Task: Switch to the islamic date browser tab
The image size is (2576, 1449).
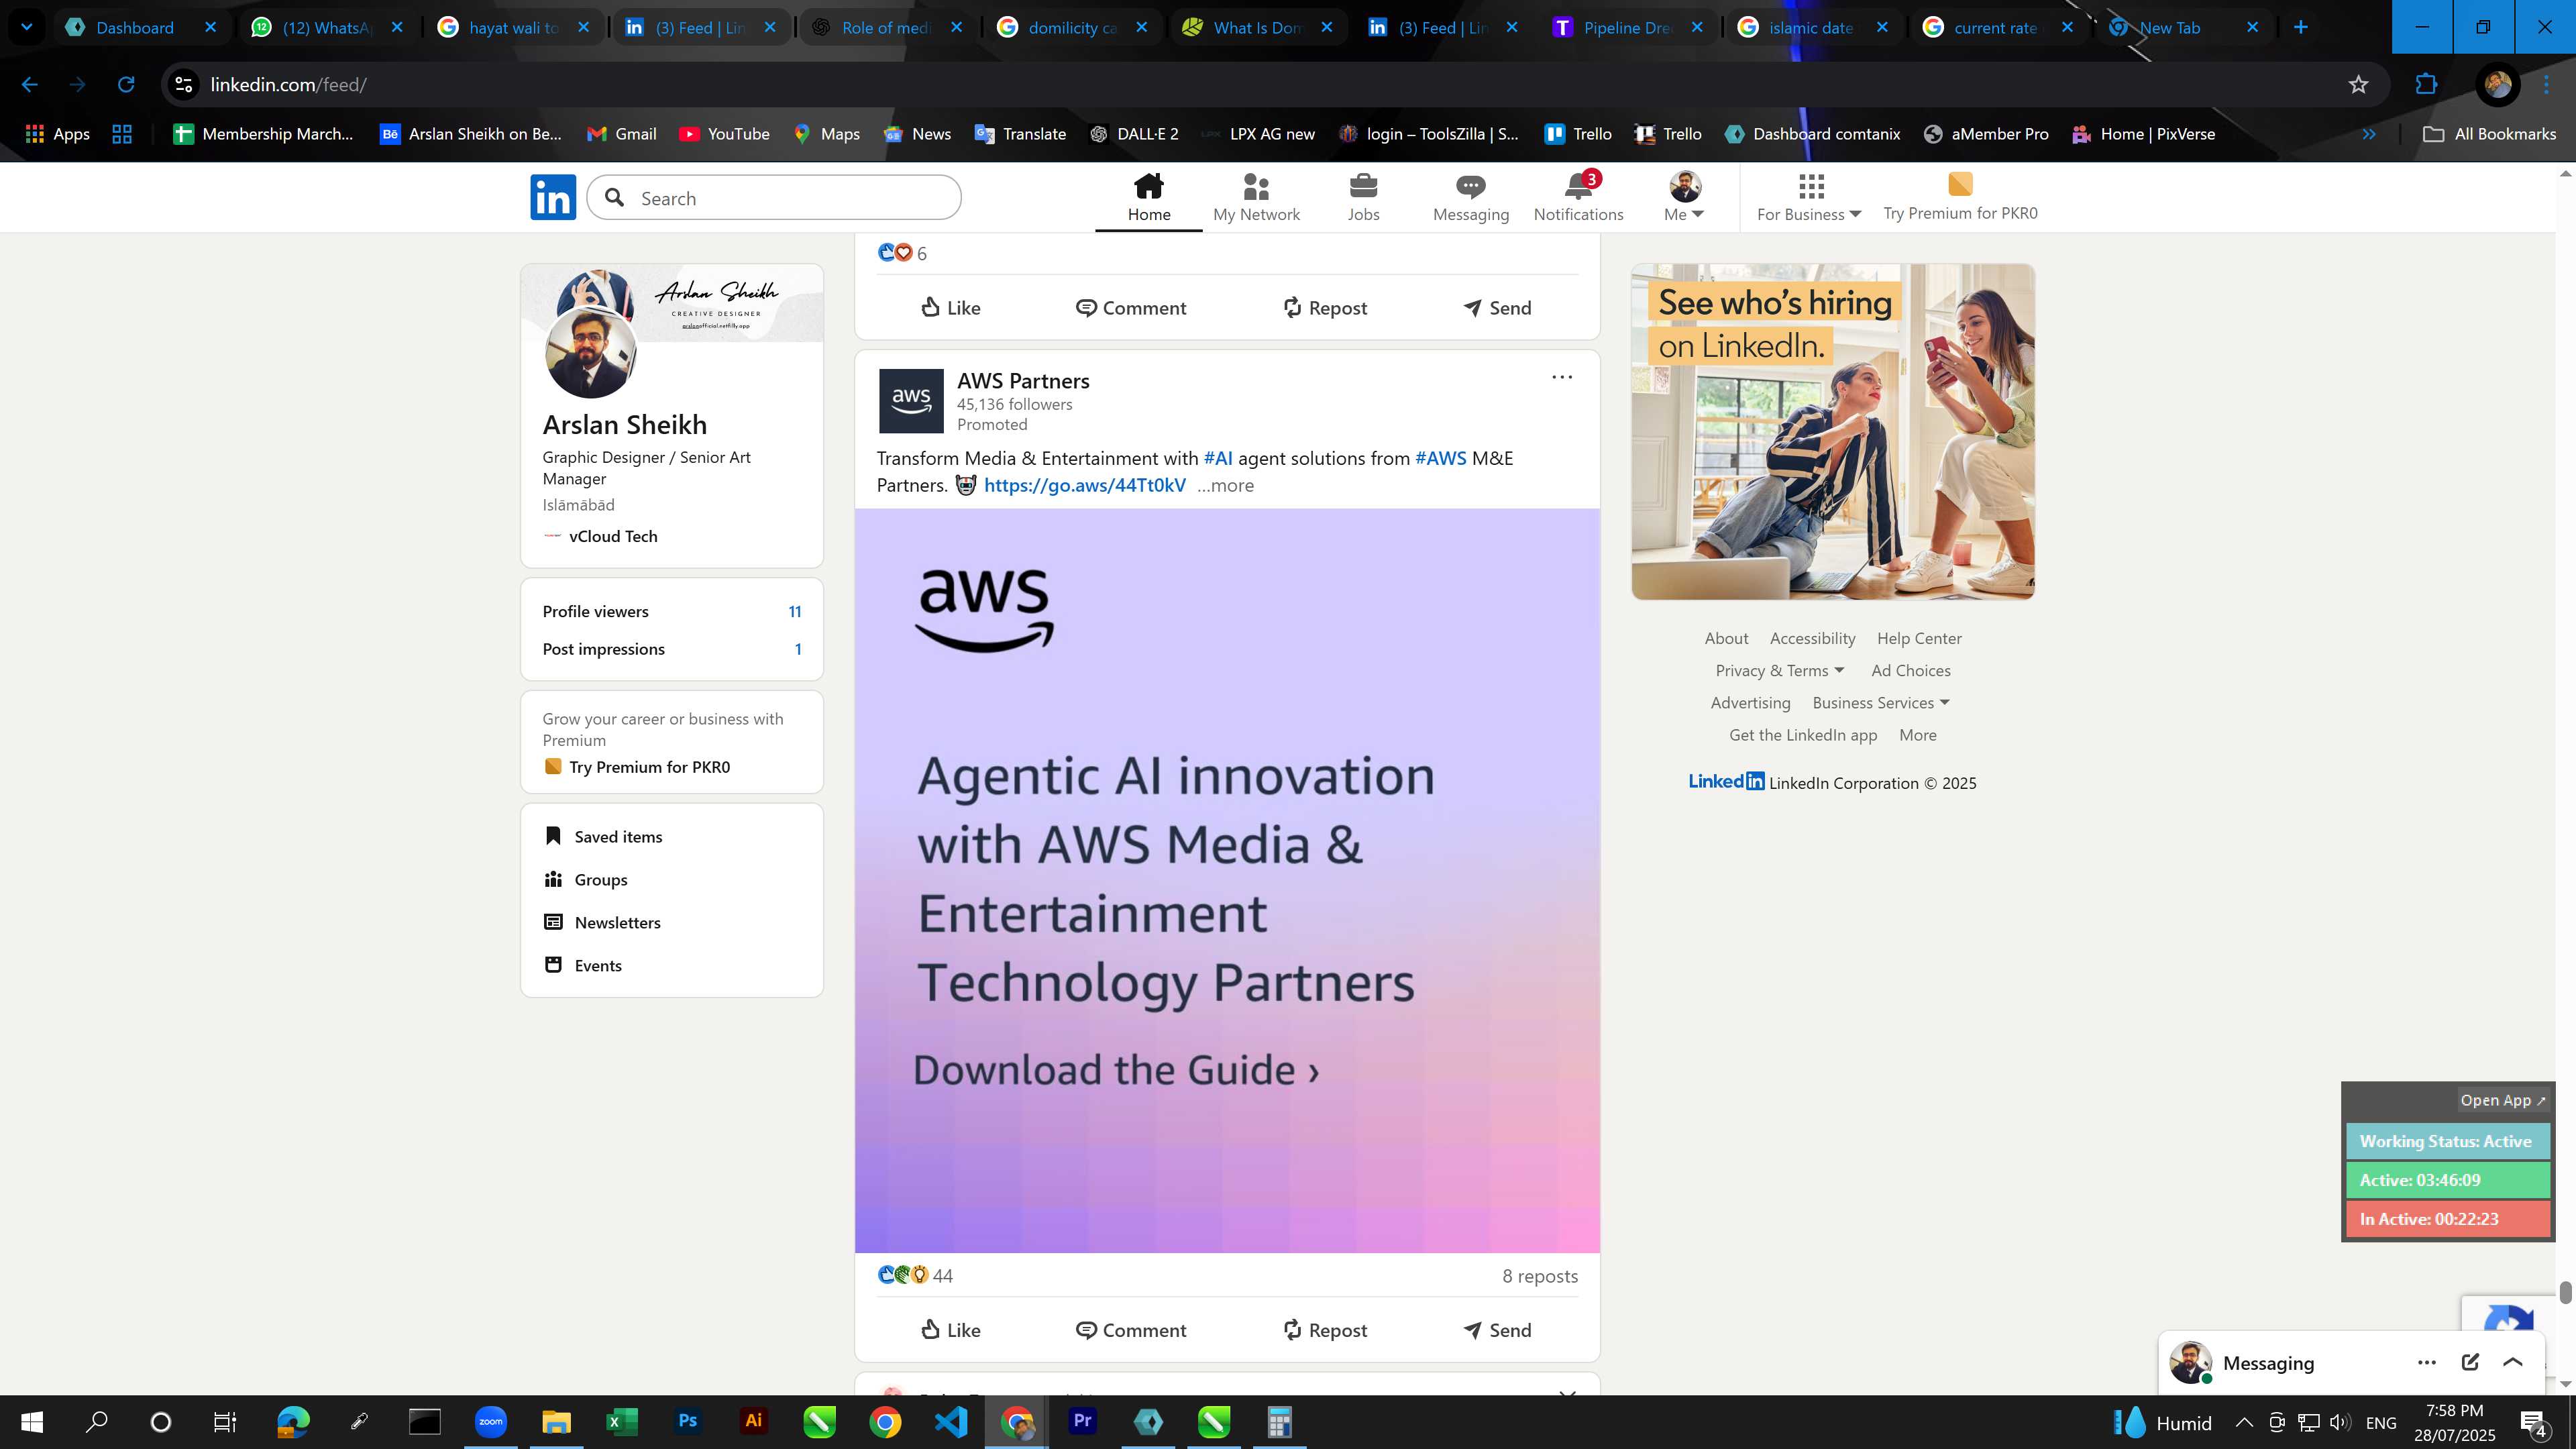Action: pos(1811,27)
